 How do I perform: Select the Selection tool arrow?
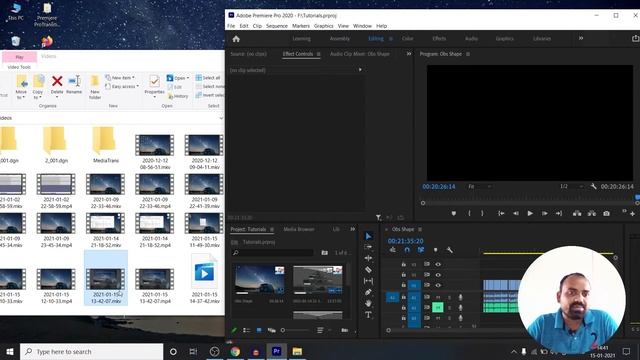[x=368, y=236]
